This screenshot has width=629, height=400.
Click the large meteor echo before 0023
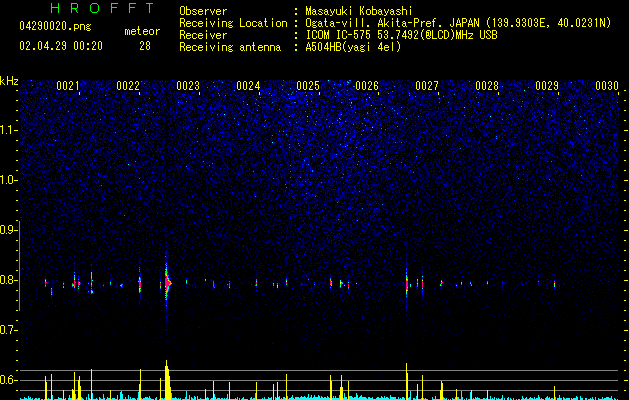point(167,282)
